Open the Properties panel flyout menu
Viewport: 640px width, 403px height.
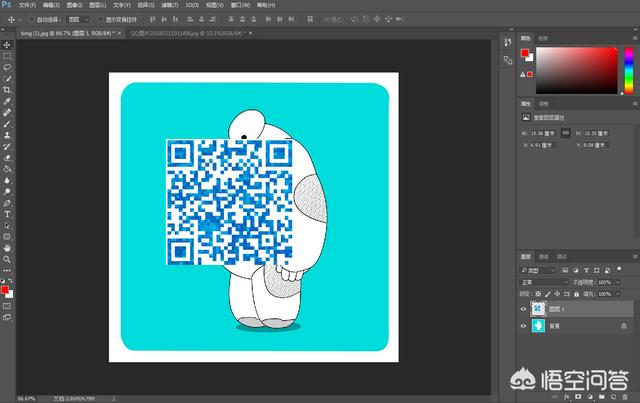(x=635, y=104)
